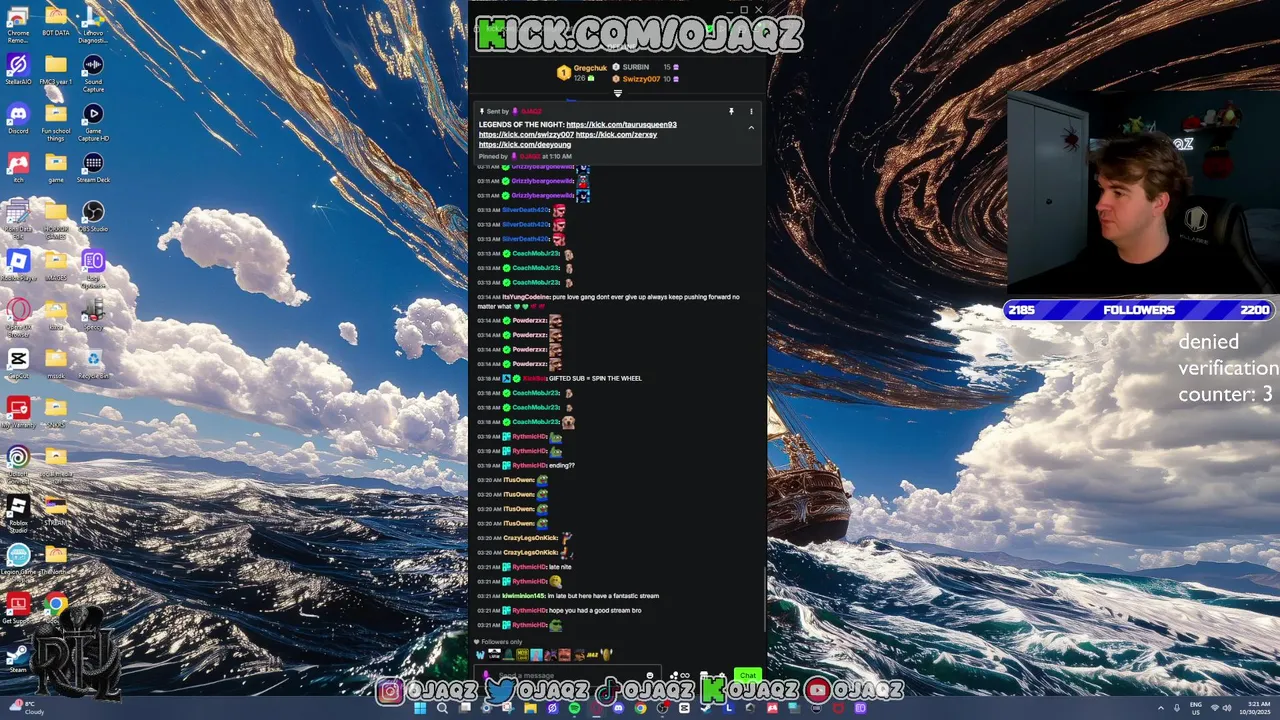The image size is (1280, 720).
Task: Open the CapCut desktop shortcut
Action: (x=18, y=364)
